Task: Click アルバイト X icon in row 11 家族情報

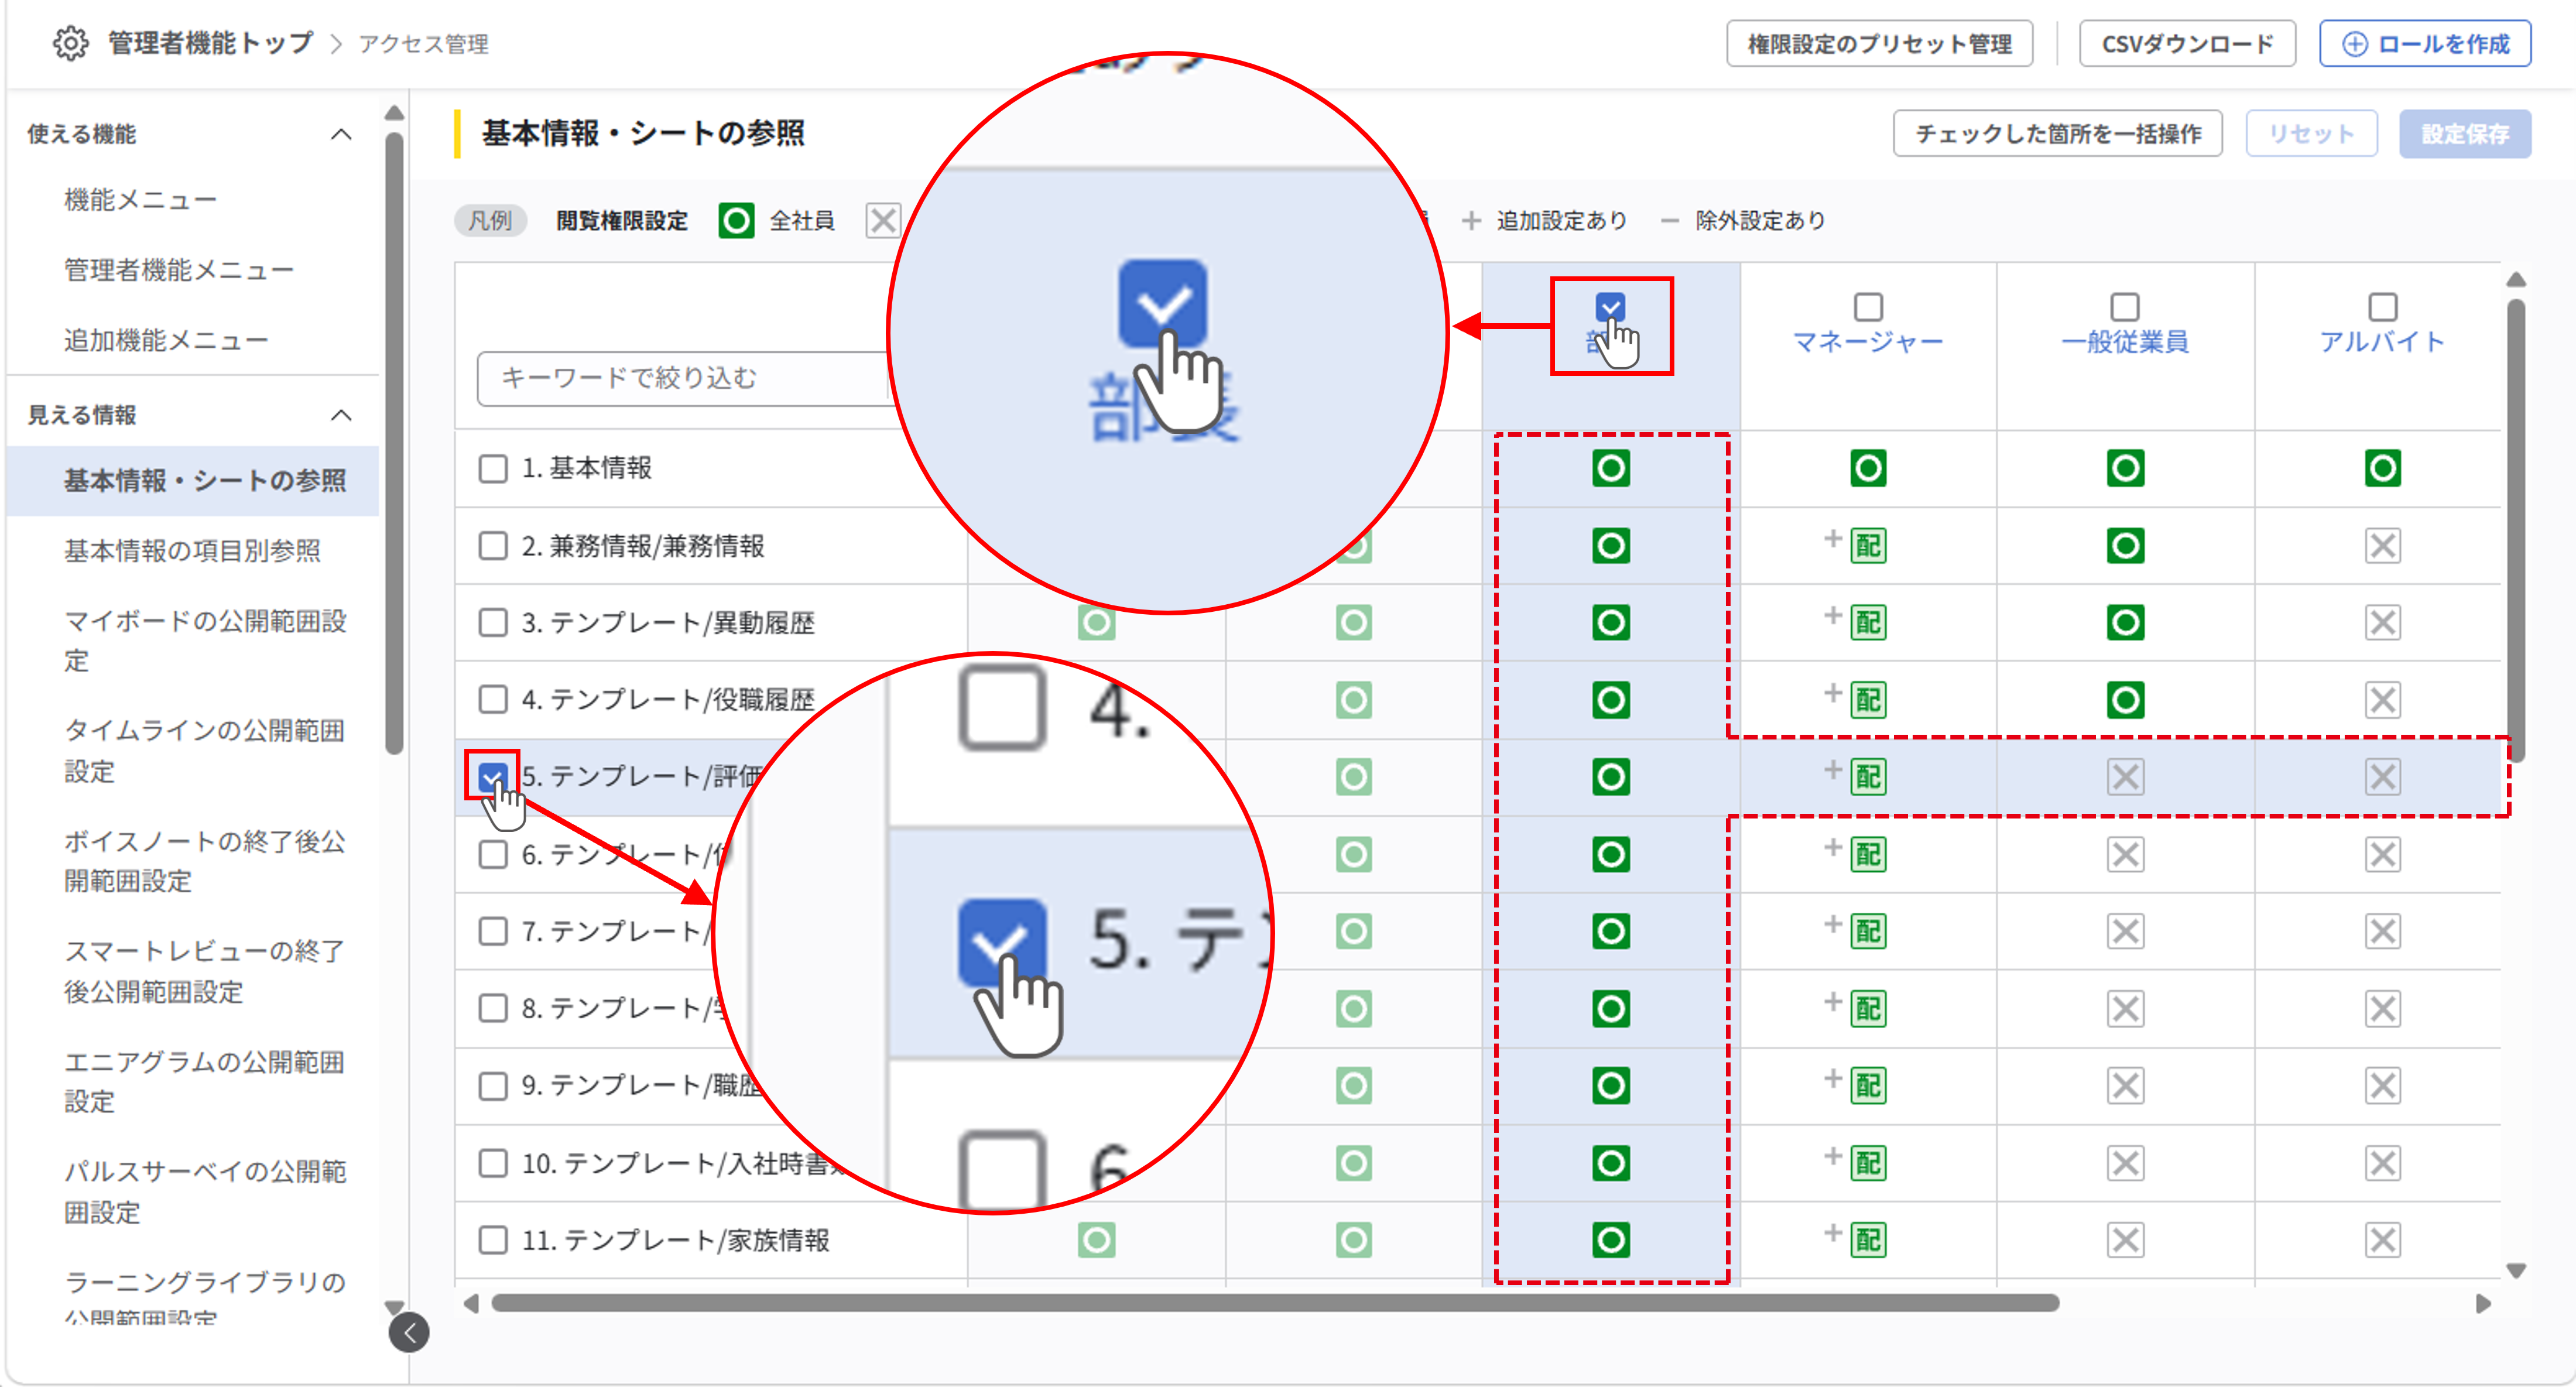Action: tap(2383, 1241)
